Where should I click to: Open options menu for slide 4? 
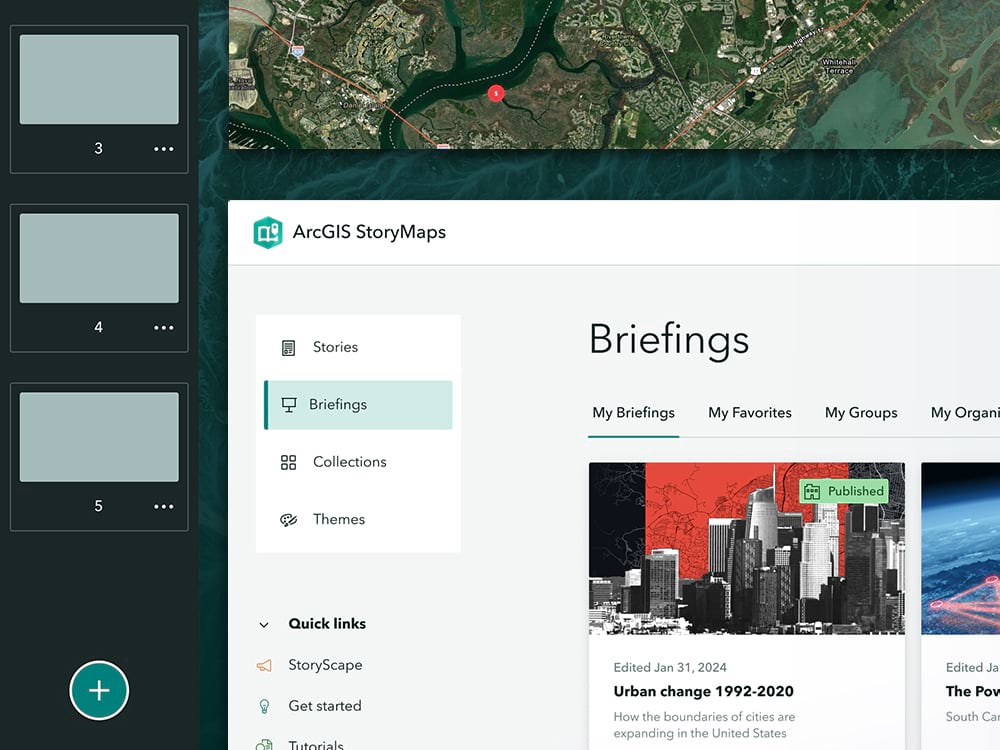click(x=164, y=328)
